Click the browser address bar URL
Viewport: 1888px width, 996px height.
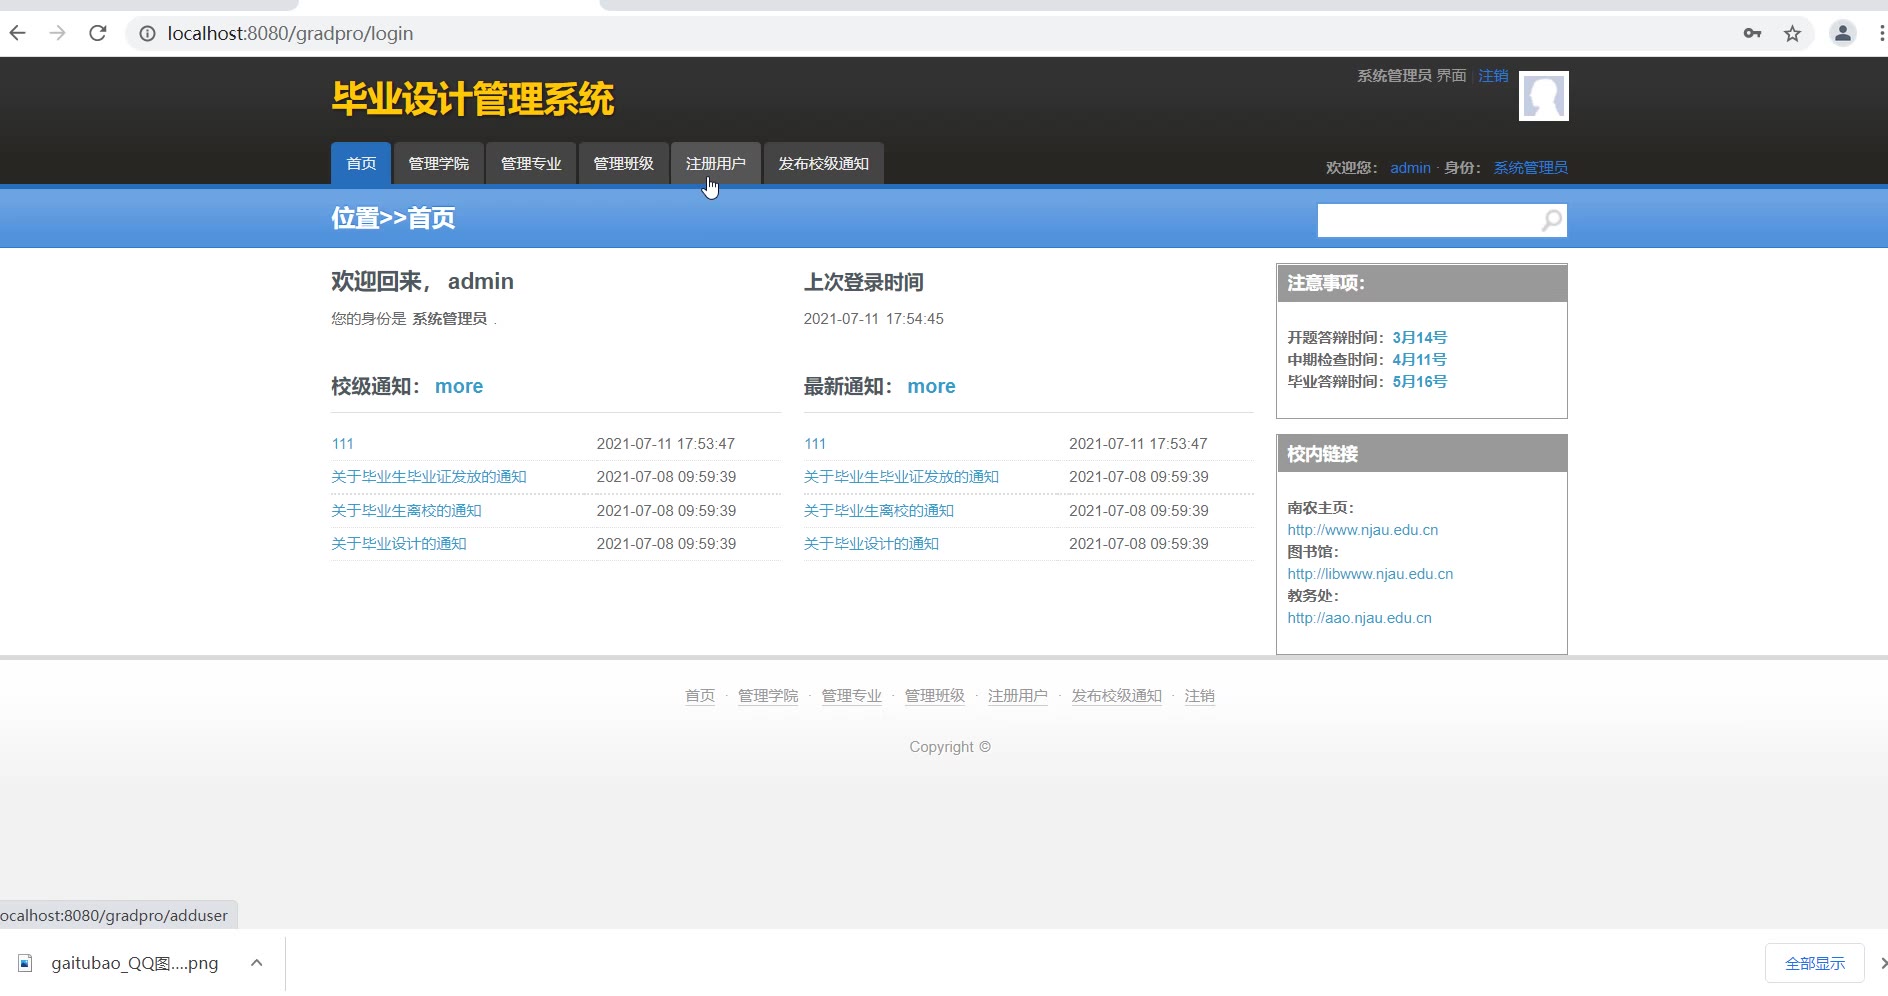(290, 34)
